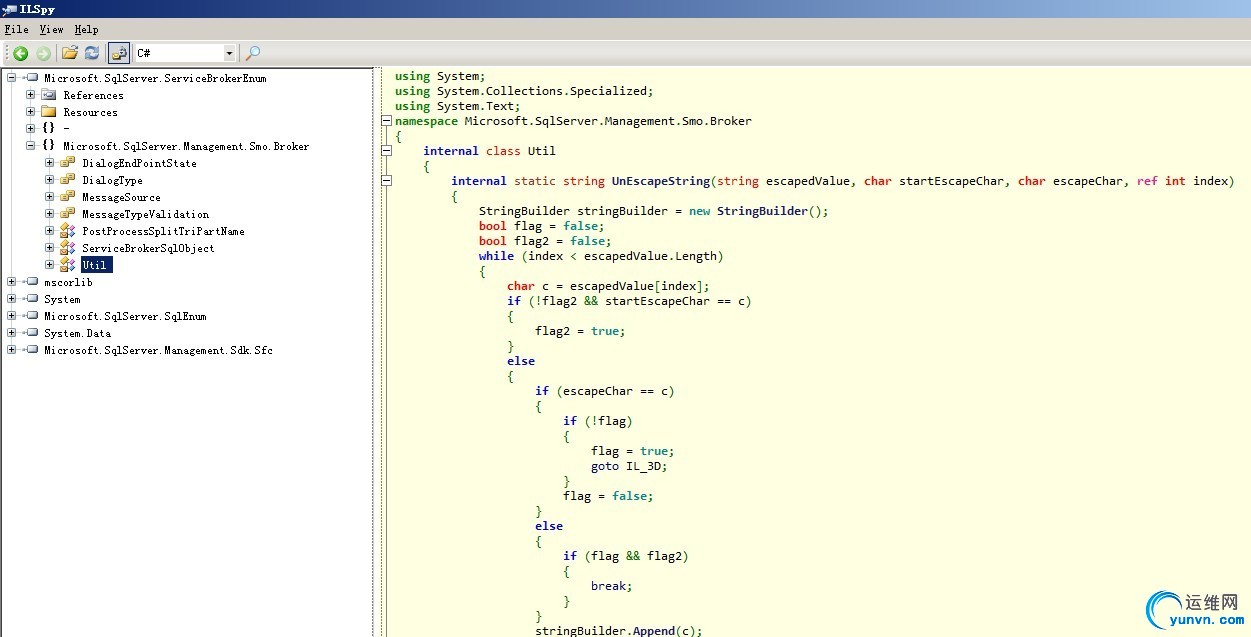
Task: Click the ServiceBrokerSqlObject class icon
Action: (x=68, y=248)
